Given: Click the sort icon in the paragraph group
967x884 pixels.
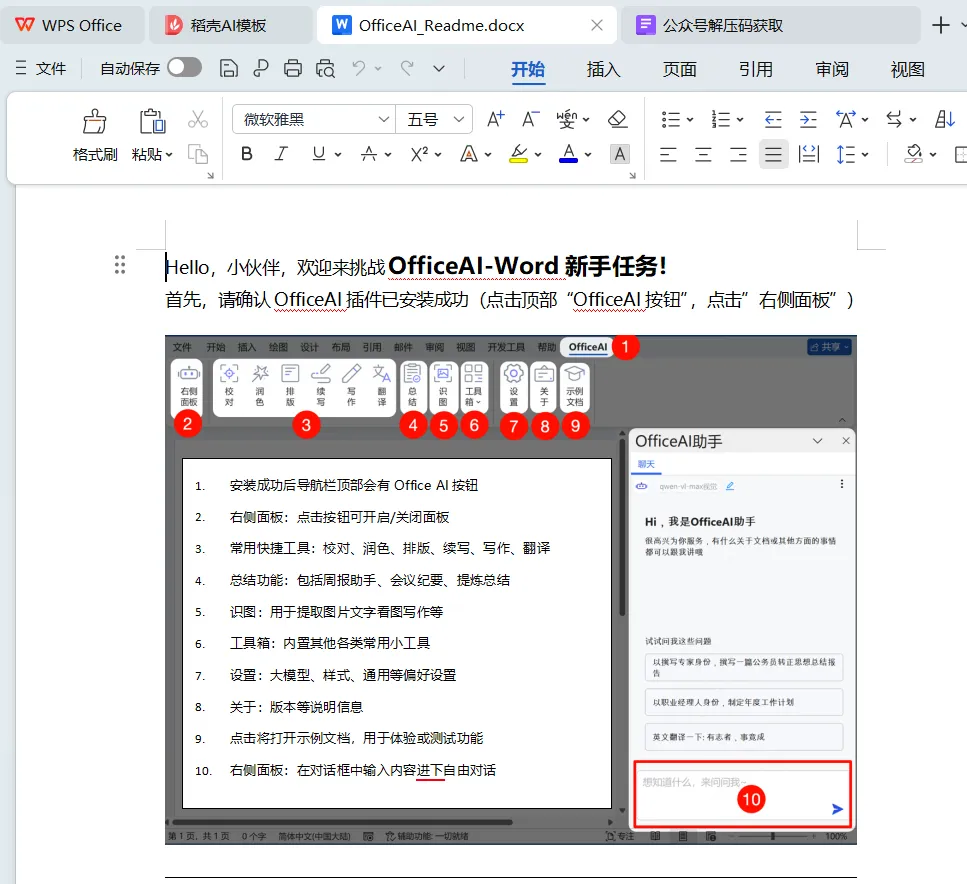Looking at the screenshot, I should click(945, 119).
